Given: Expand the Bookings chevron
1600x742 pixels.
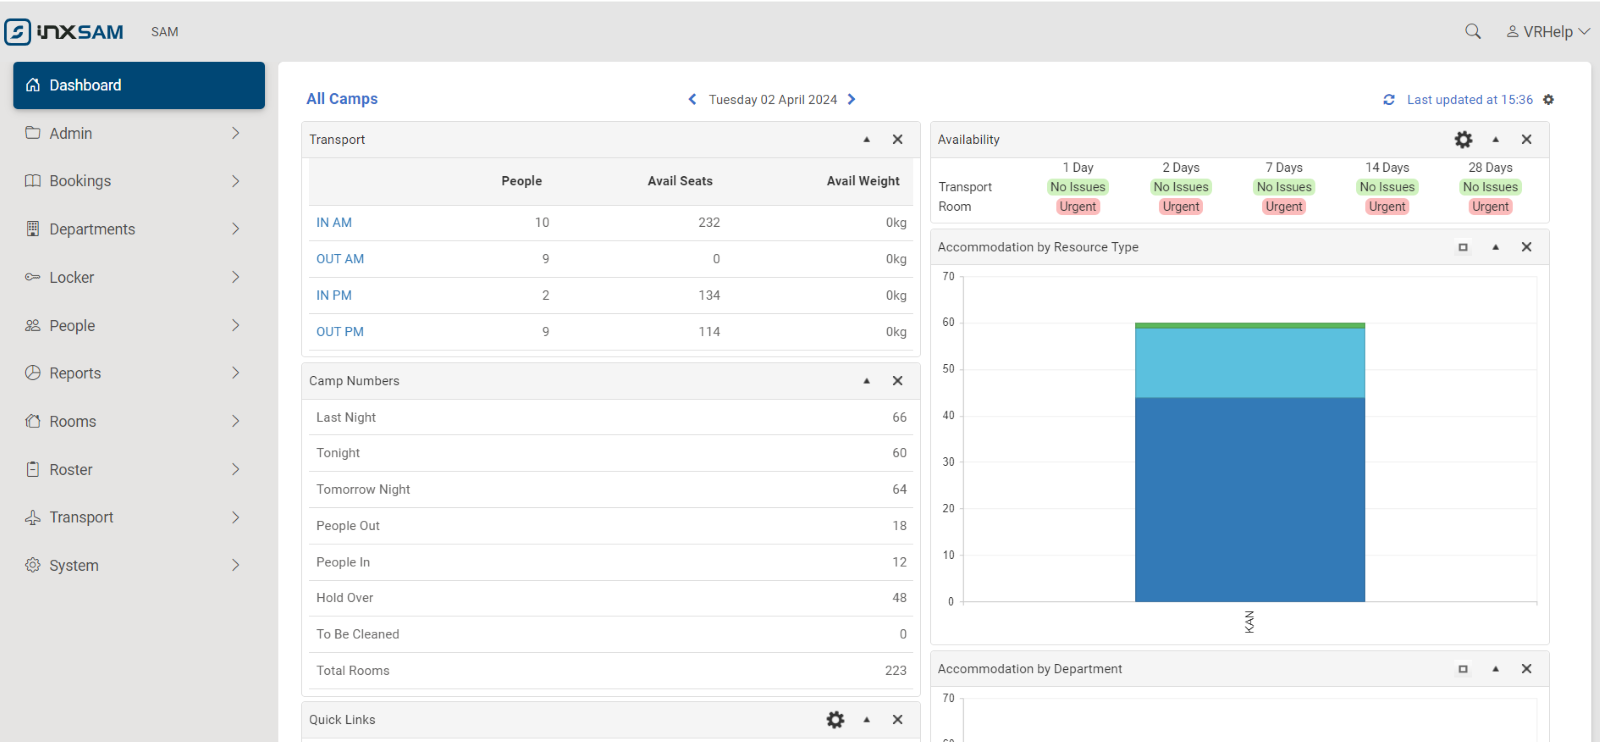Looking at the screenshot, I should 236,181.
